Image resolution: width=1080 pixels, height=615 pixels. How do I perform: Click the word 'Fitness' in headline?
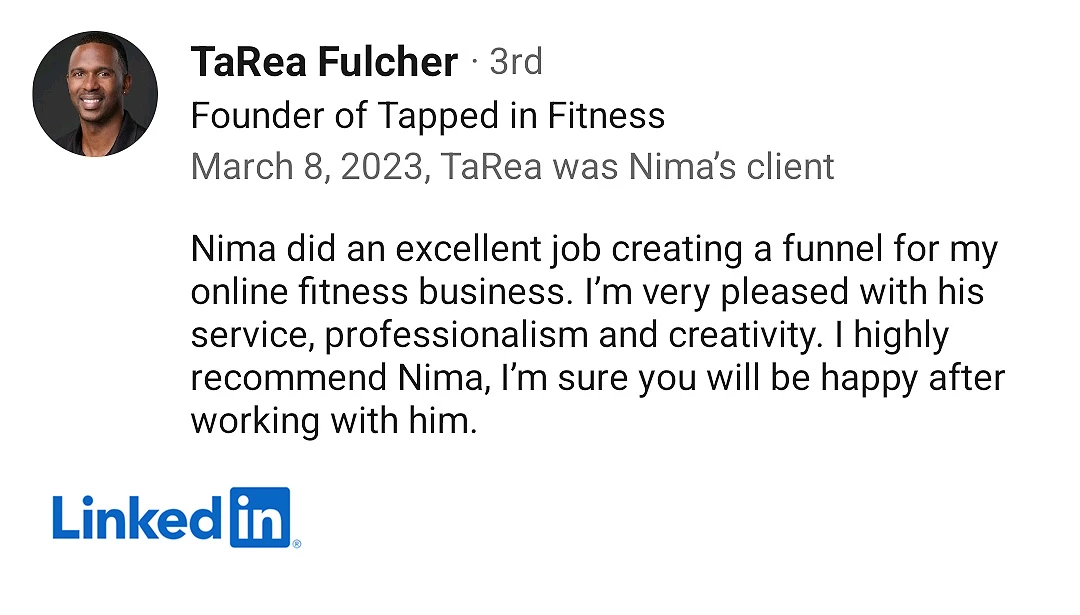[606, 116]
